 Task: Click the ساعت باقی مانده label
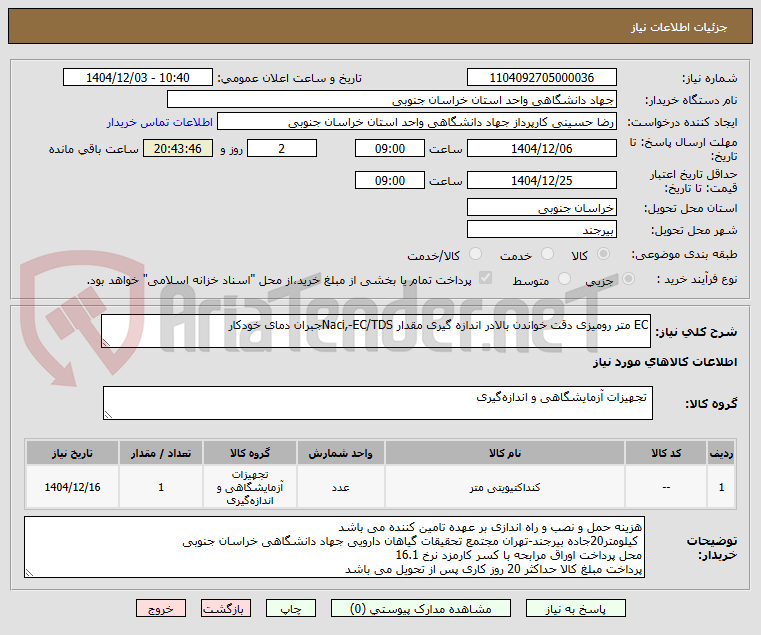coord(94,149)
